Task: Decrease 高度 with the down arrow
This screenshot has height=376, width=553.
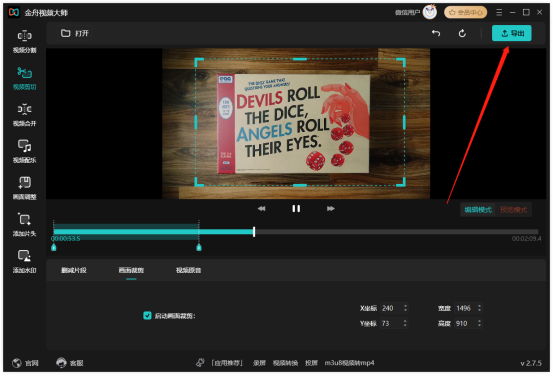Action: point(479,326)
